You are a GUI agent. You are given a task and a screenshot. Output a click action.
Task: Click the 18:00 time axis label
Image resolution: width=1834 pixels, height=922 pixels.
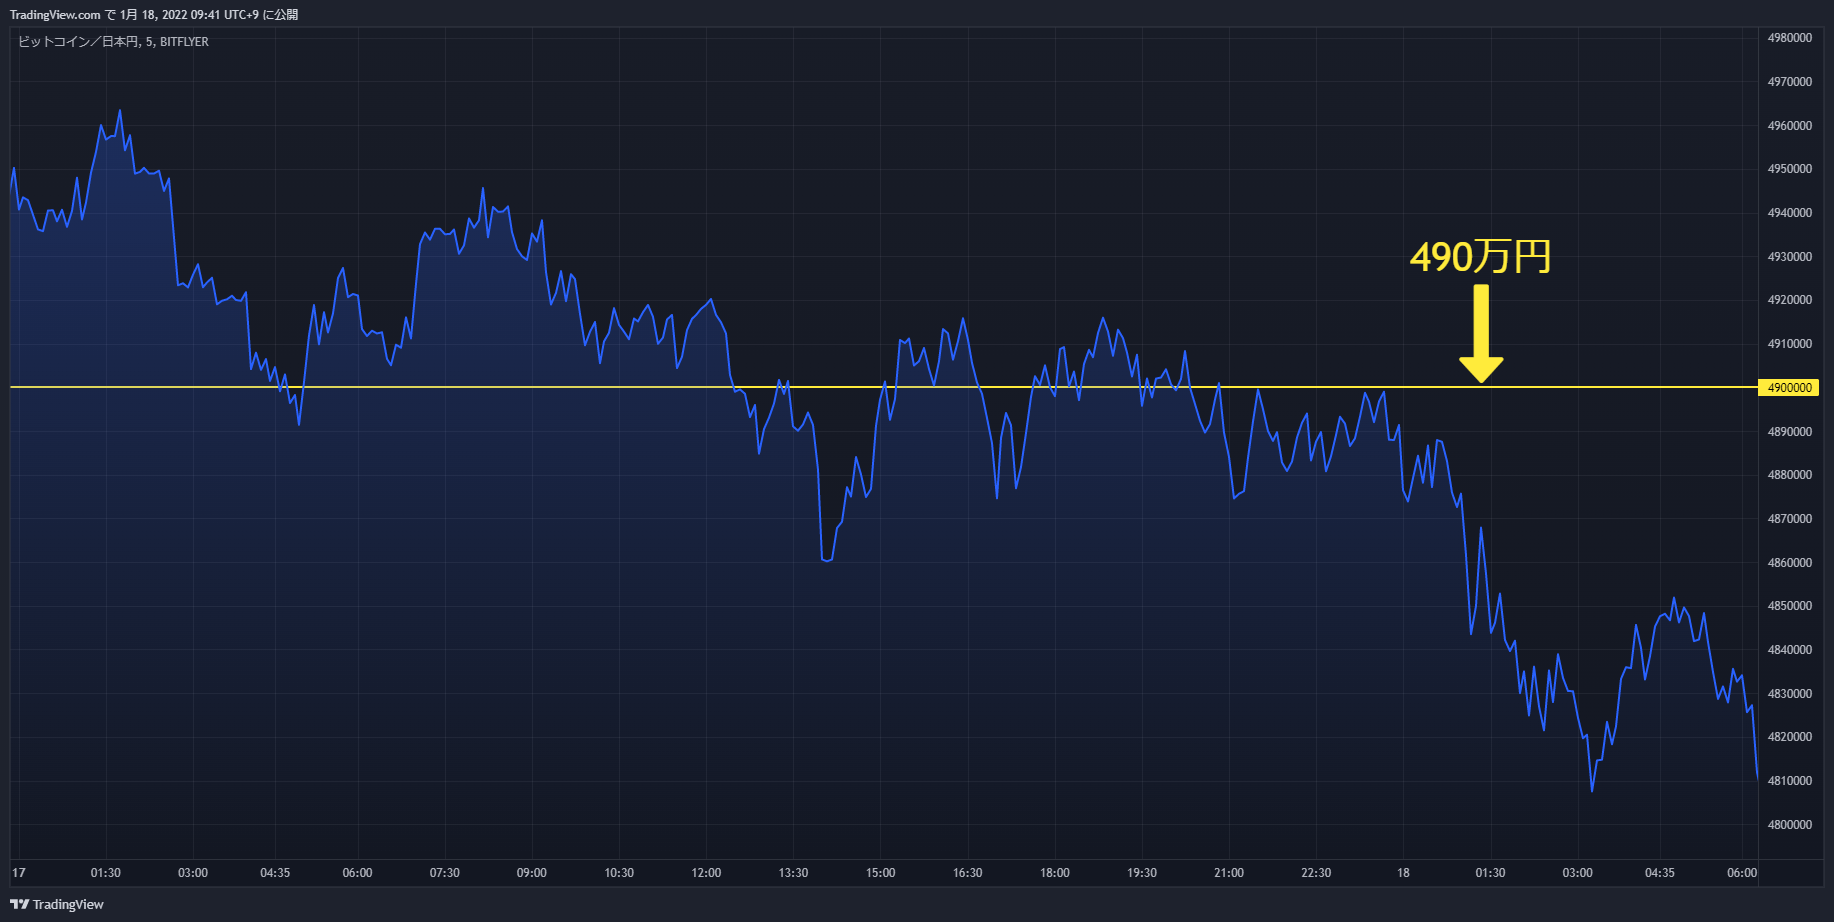1055,873
